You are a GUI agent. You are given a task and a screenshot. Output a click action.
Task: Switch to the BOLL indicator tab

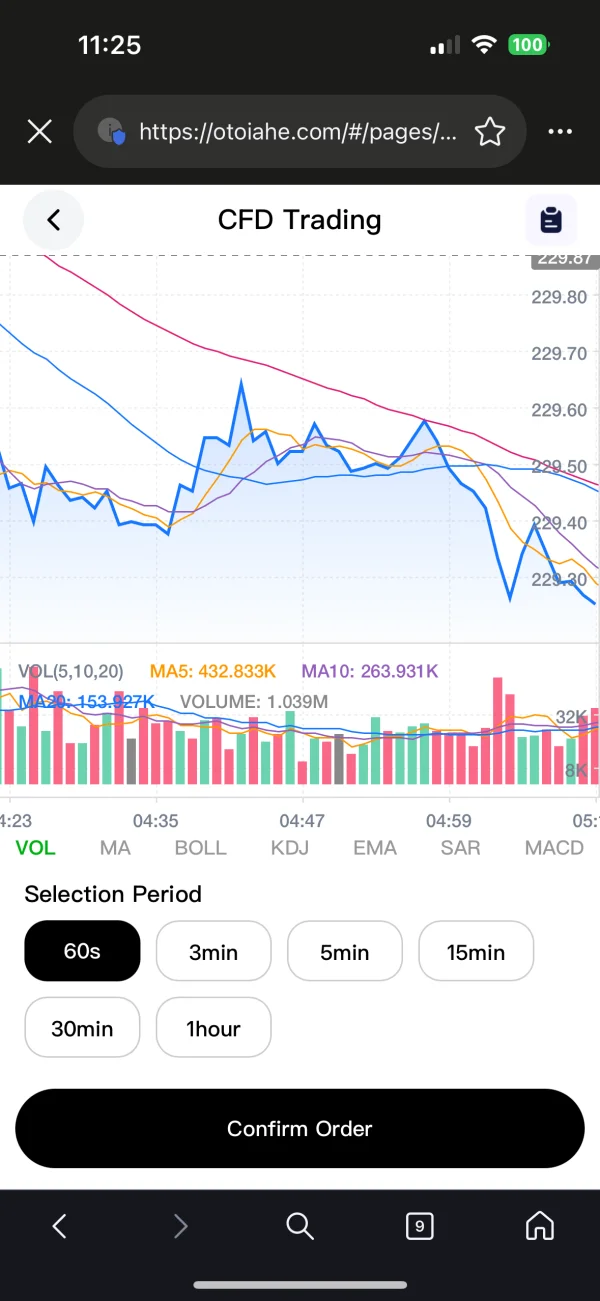(x=200, y=848)
